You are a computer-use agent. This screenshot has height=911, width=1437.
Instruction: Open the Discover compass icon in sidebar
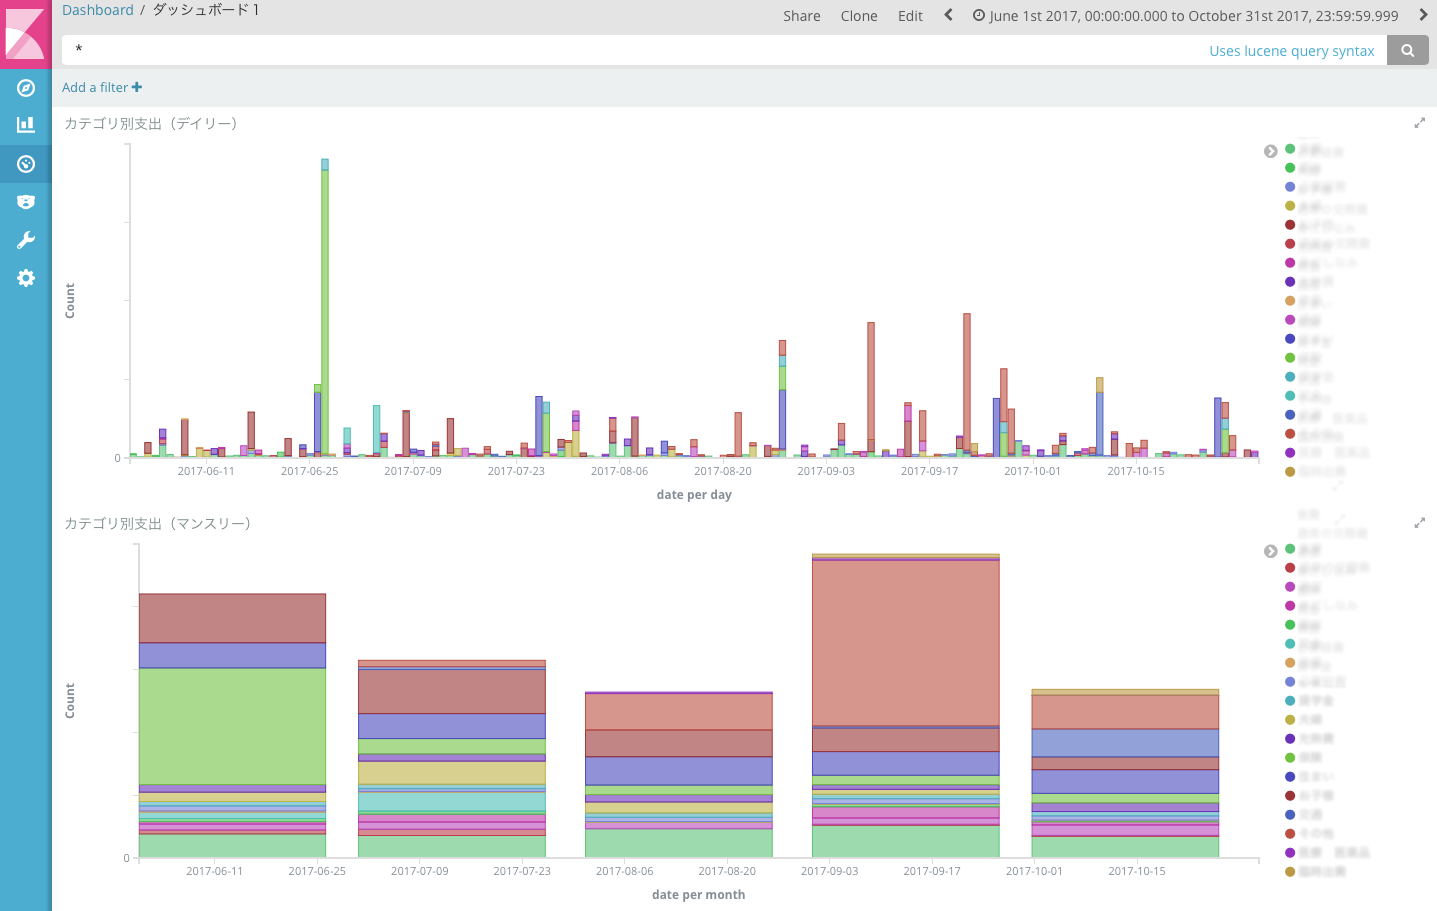pyautogui.click(x=26, y=88)
